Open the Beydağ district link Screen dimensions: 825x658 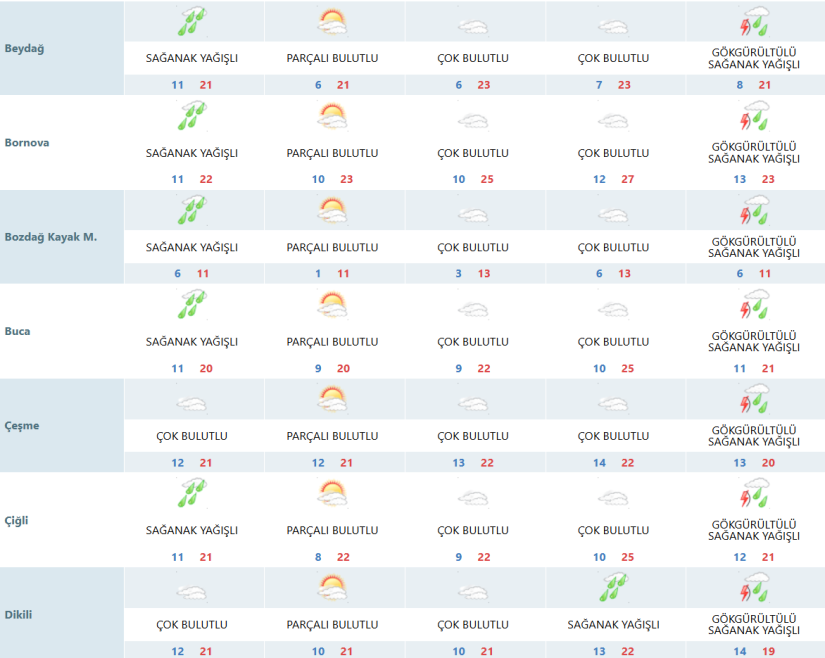pos(26,48)
